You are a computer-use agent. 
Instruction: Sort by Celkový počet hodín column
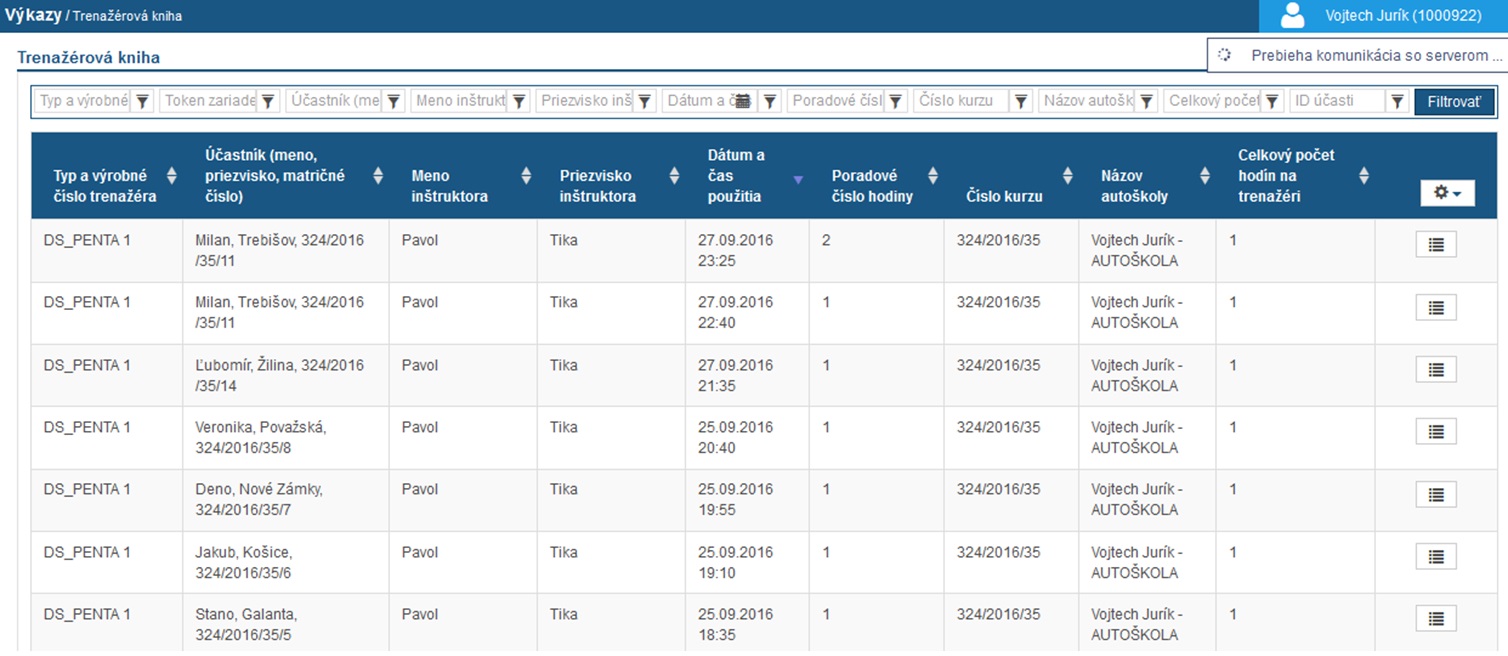tap(1363, 176)
